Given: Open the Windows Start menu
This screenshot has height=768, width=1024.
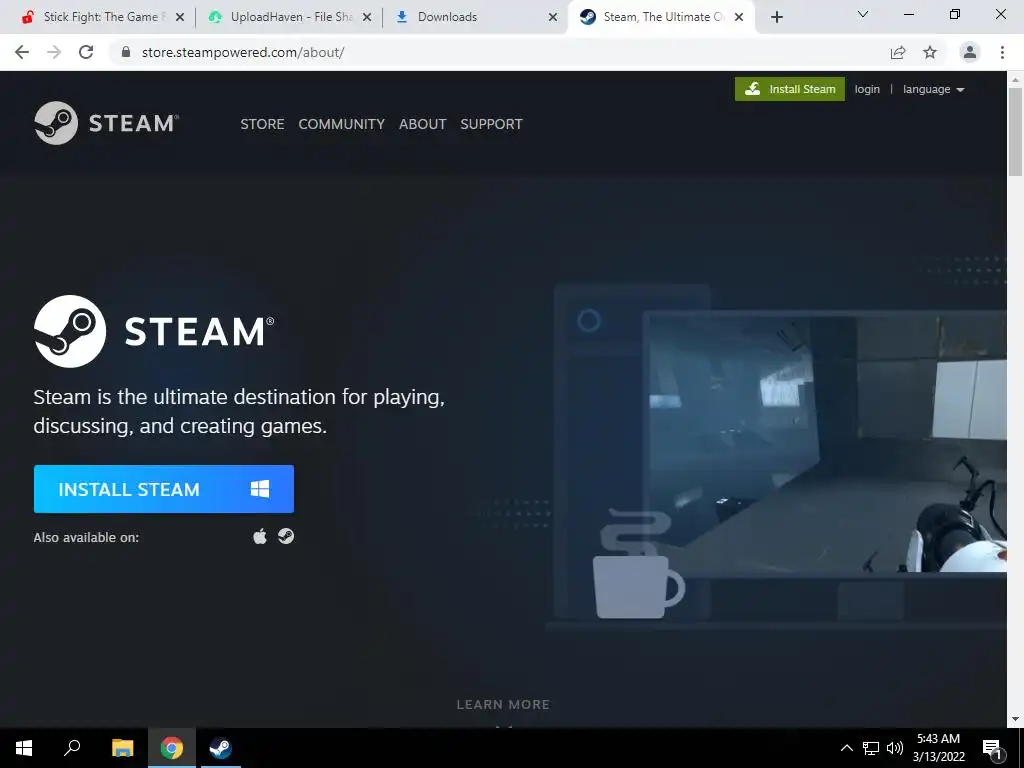Looking at the screenshot, I should point(24,748).
